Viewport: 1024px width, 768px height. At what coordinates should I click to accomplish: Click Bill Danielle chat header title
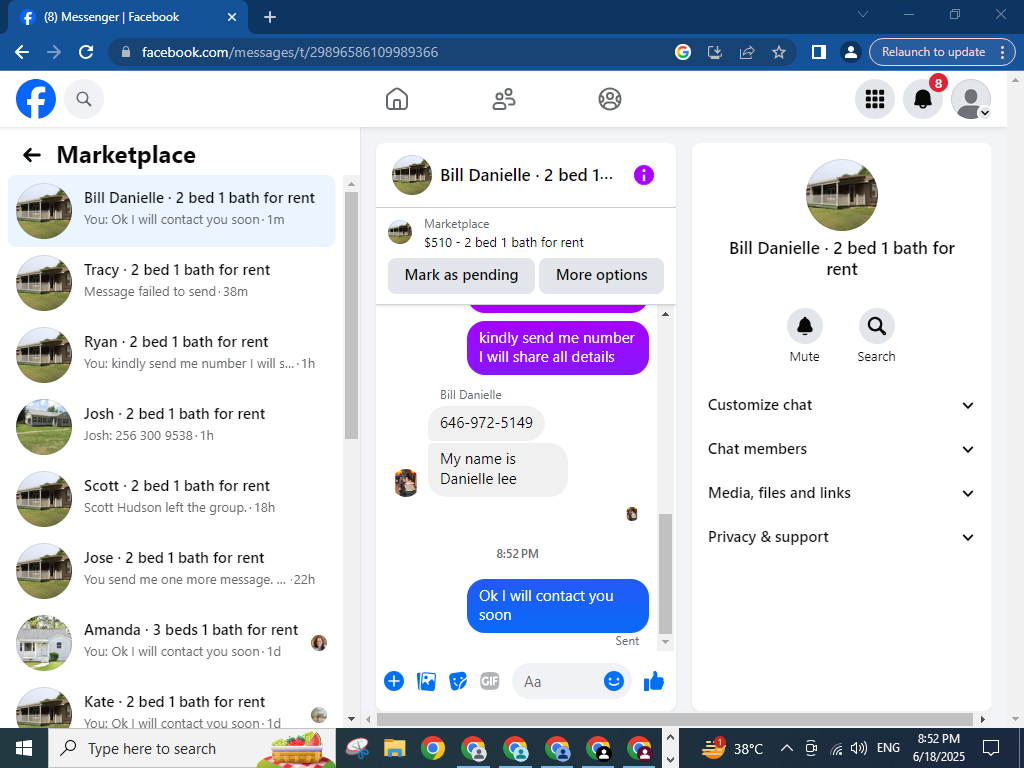[526, 175]
